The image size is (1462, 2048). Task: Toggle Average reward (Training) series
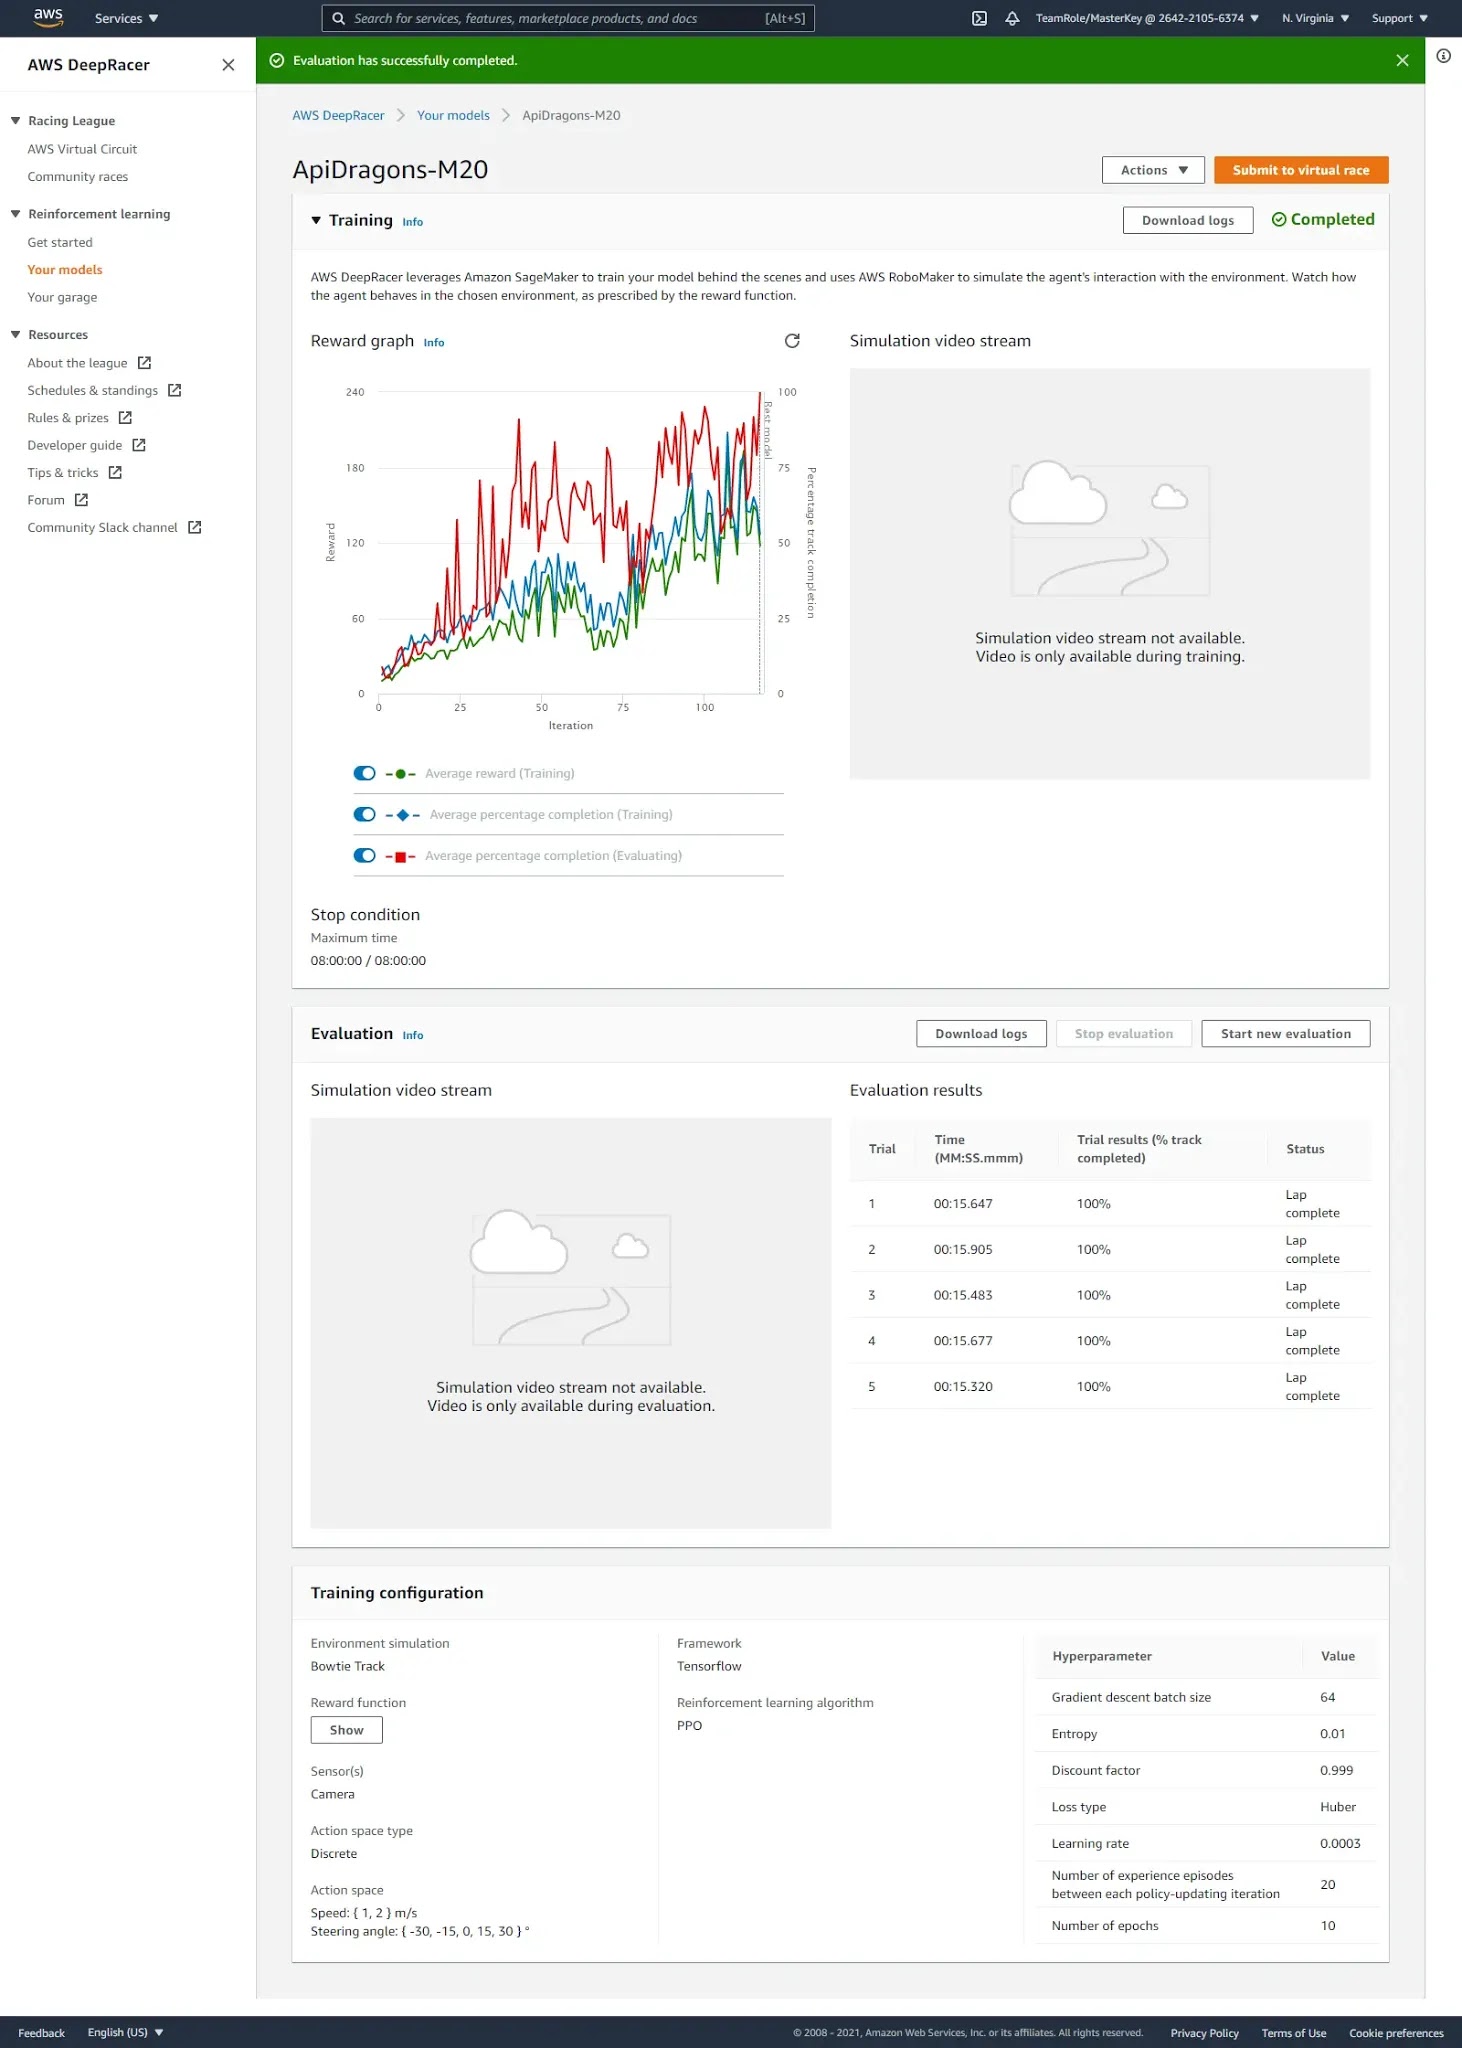365,773
